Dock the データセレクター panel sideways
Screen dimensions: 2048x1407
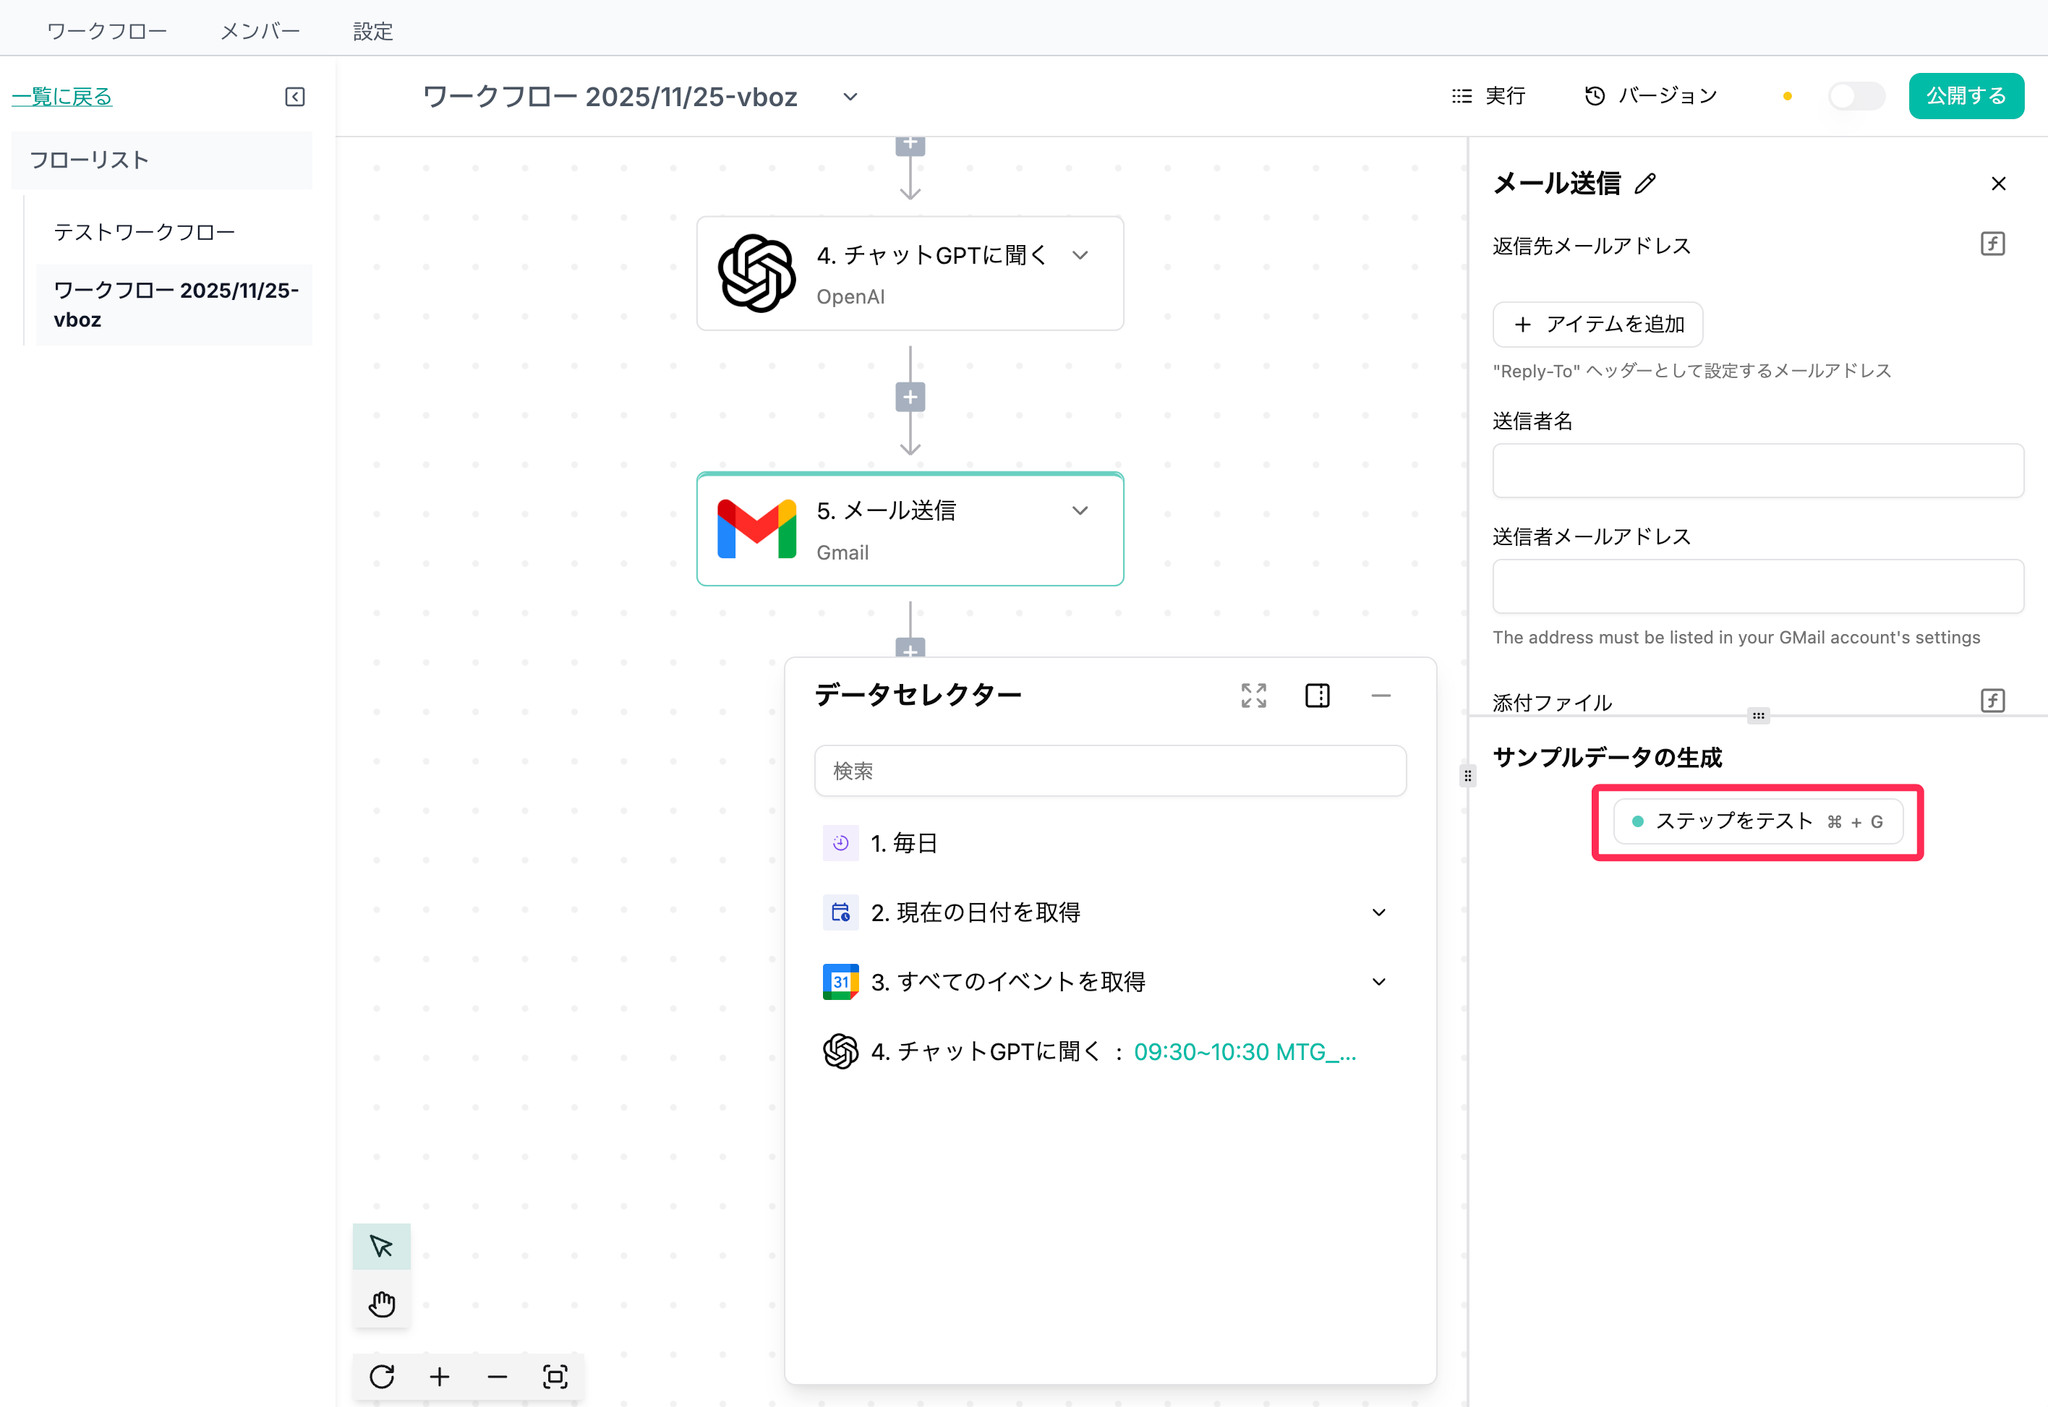coord(1317,695)
